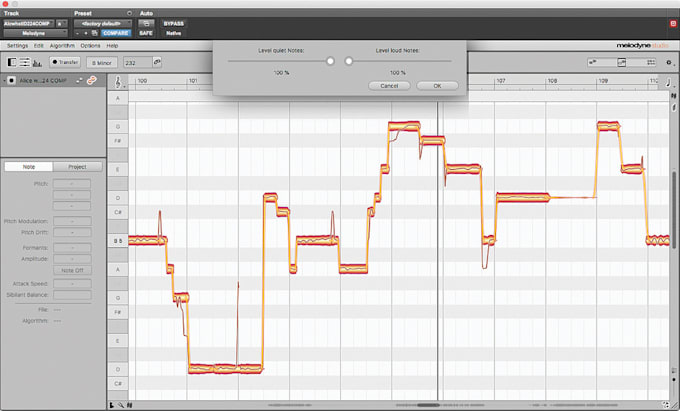Toggle the note inspector sliders icon
This screenshot has height=411, width=680.
25,62
